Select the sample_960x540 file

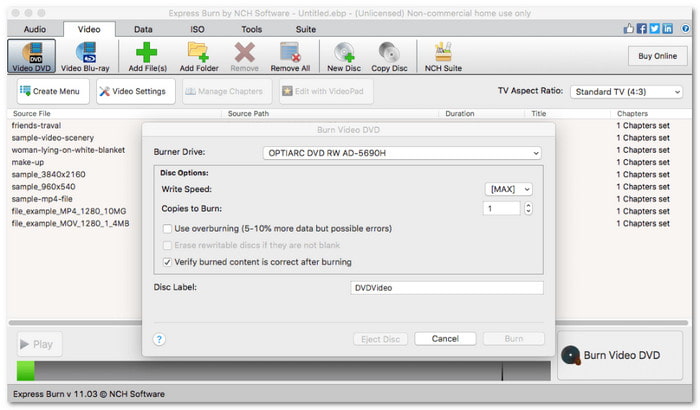(43, 187)
